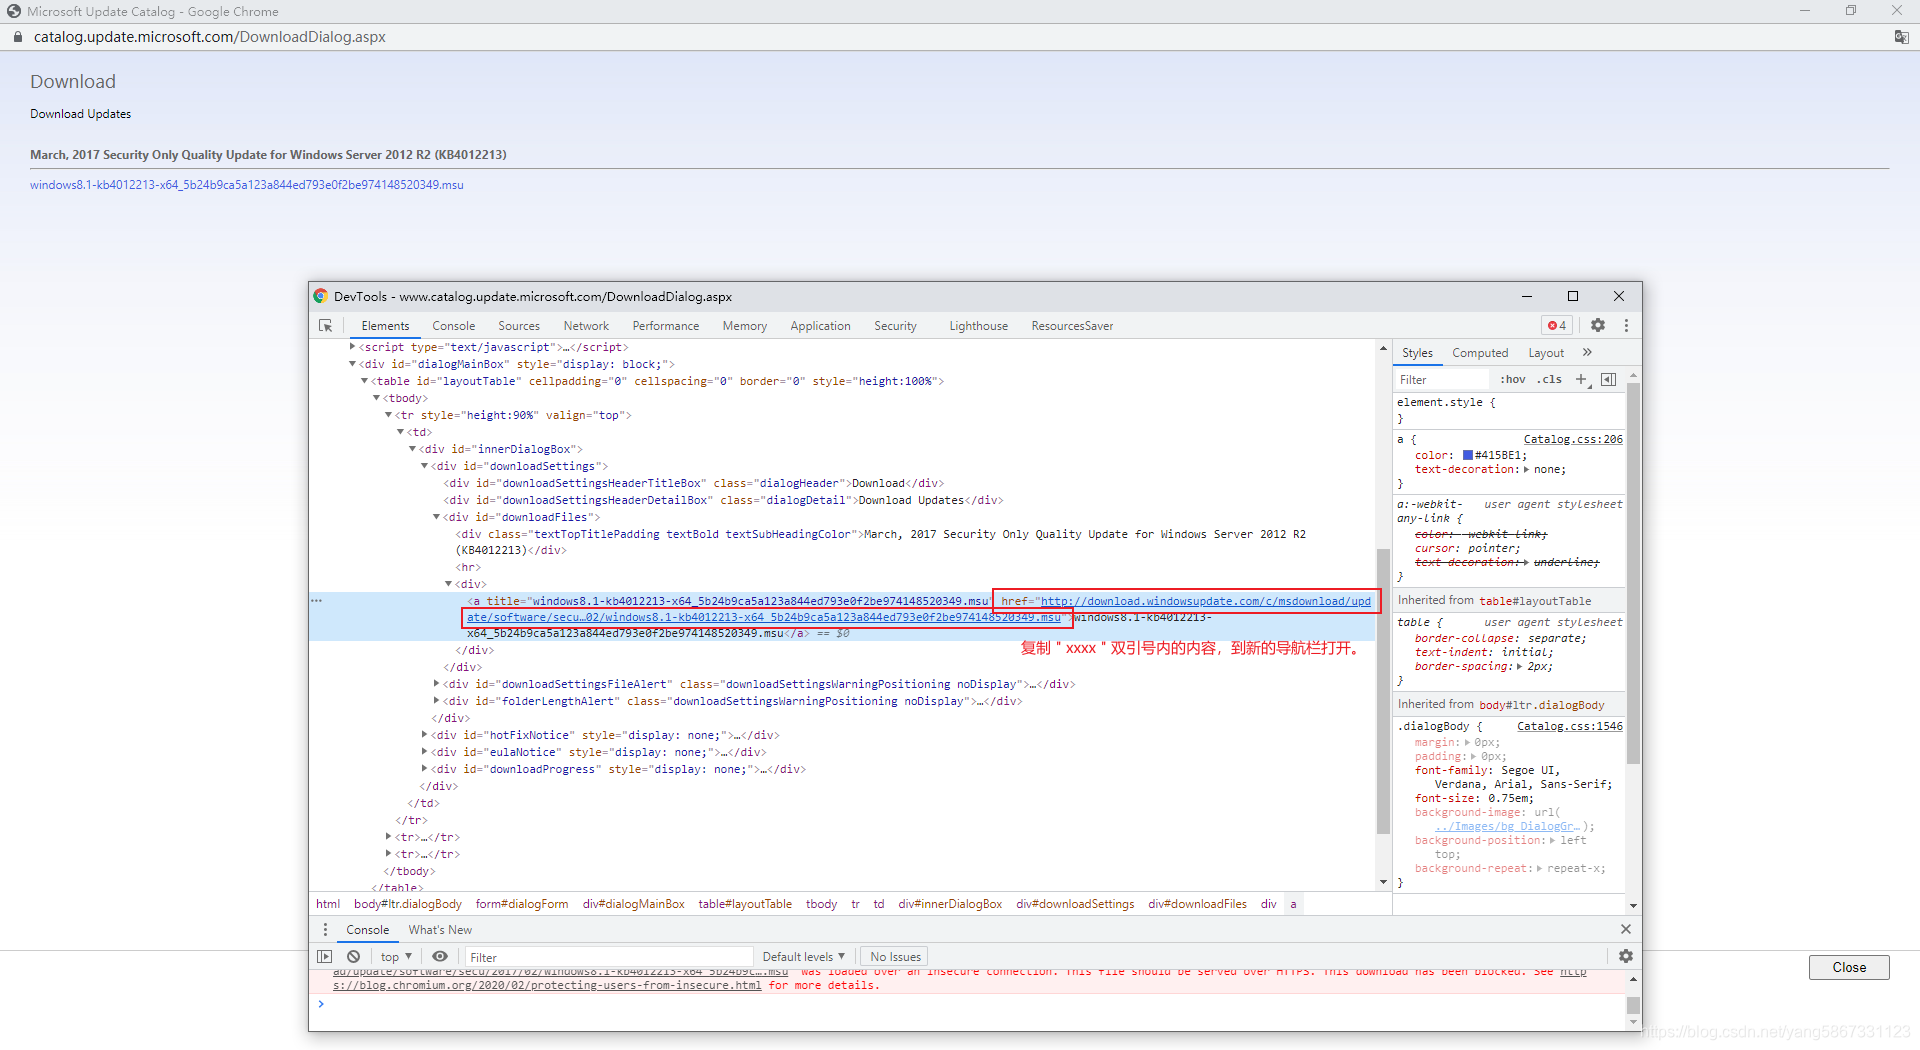
Task: Expand the hotFixNotice div node
Action: (424, 736)
